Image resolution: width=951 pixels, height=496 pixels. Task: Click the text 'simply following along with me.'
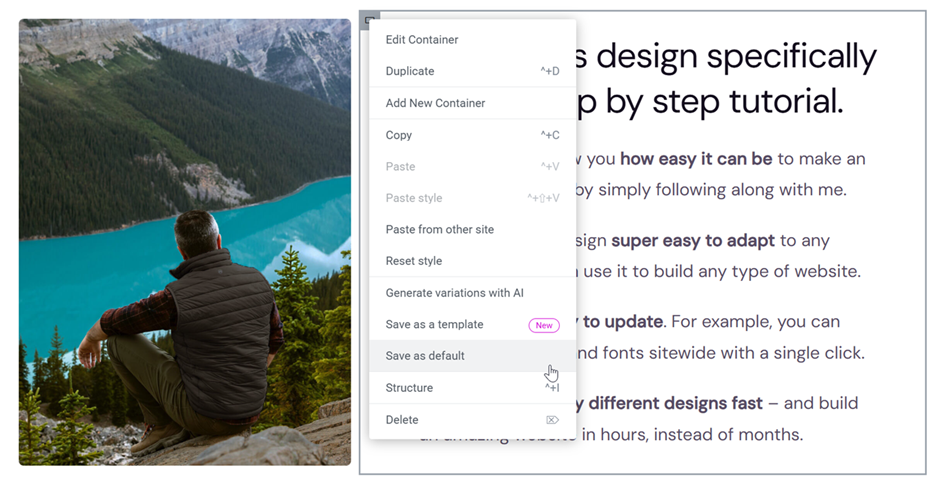[x=722, y=190]
